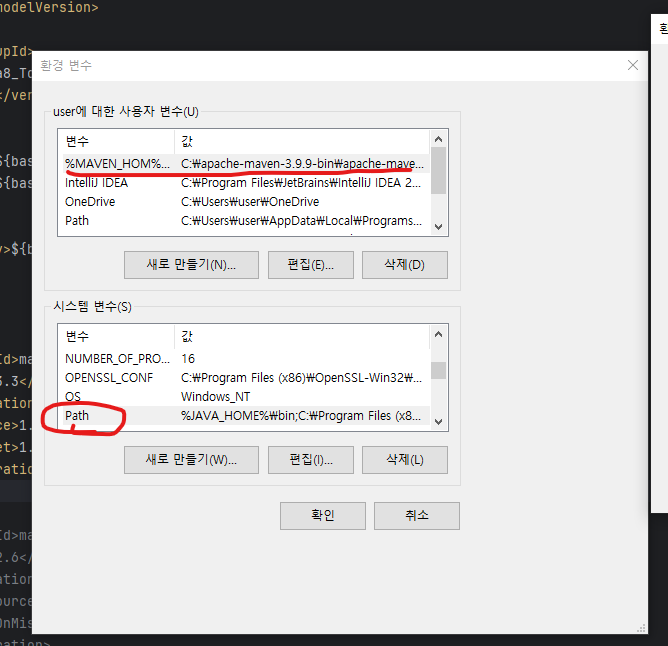This screenshot has height=646, width=668.
Task: Click the %JAVA_HOME%\bin system Path value
Action: [301, 416]
